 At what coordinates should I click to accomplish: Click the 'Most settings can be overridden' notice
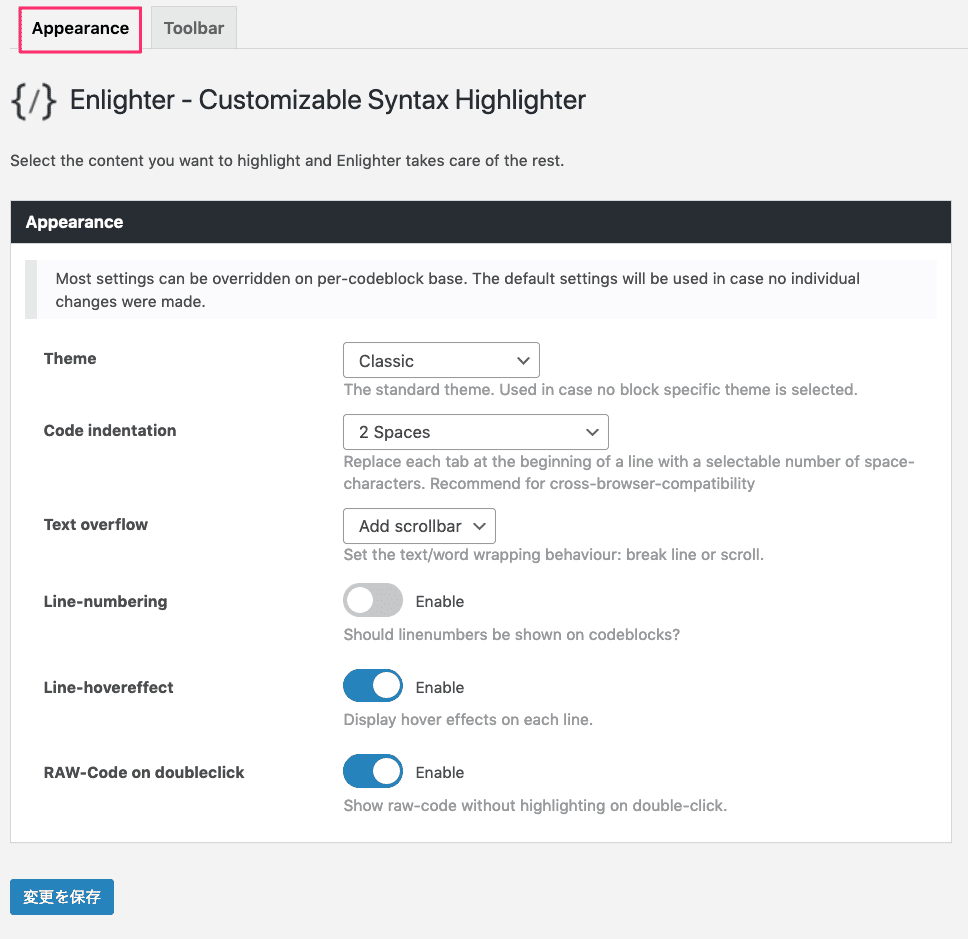coord(480,290)
